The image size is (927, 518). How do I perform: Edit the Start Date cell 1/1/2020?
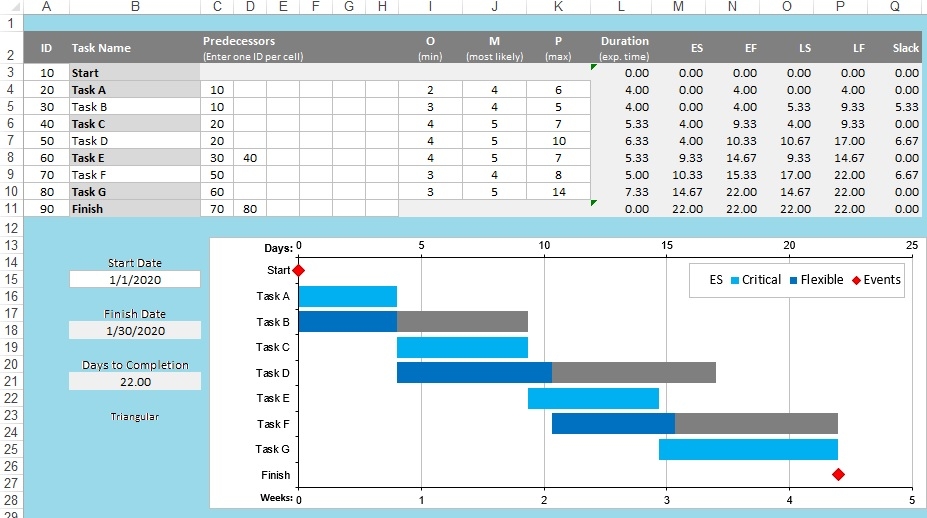(x=135, y=280)
